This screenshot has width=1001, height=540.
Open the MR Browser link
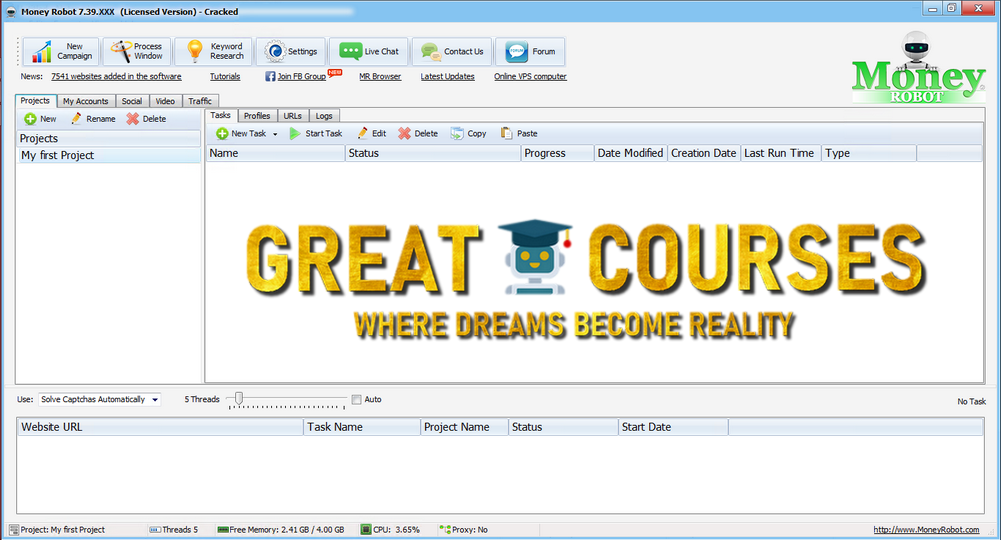coord(380,77)
